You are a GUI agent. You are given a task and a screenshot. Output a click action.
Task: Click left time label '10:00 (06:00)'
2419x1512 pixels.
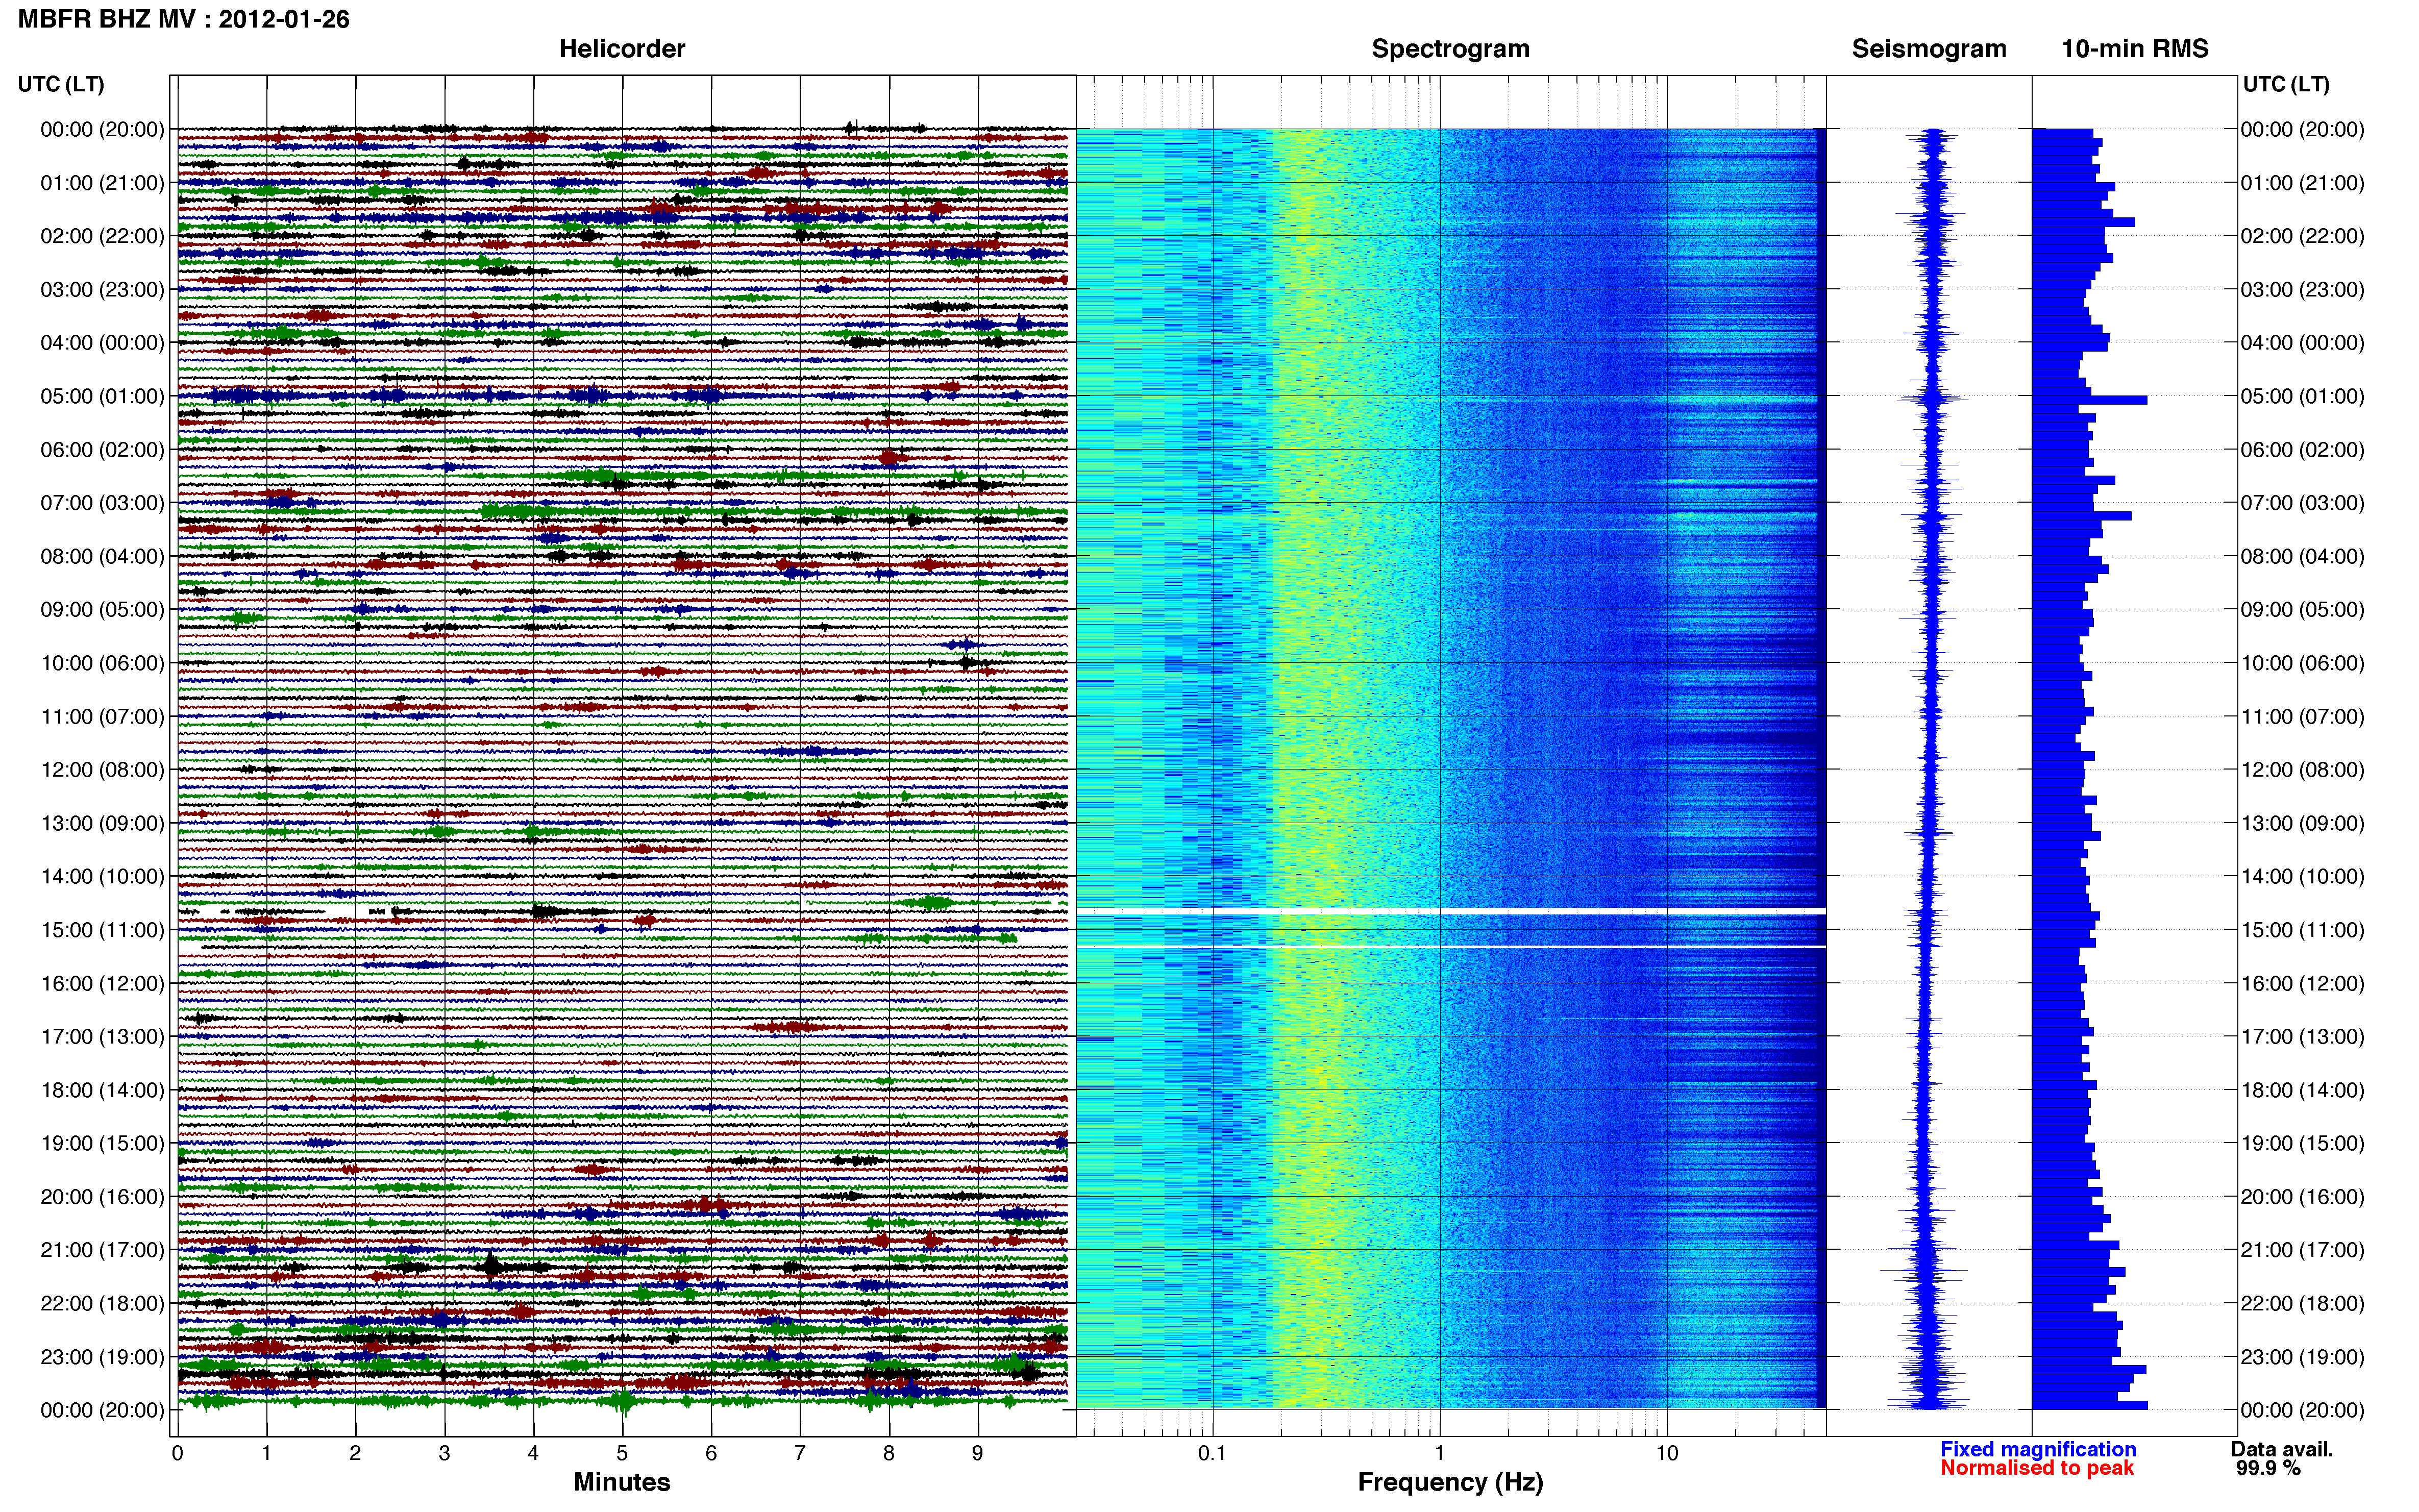(102, 663)
